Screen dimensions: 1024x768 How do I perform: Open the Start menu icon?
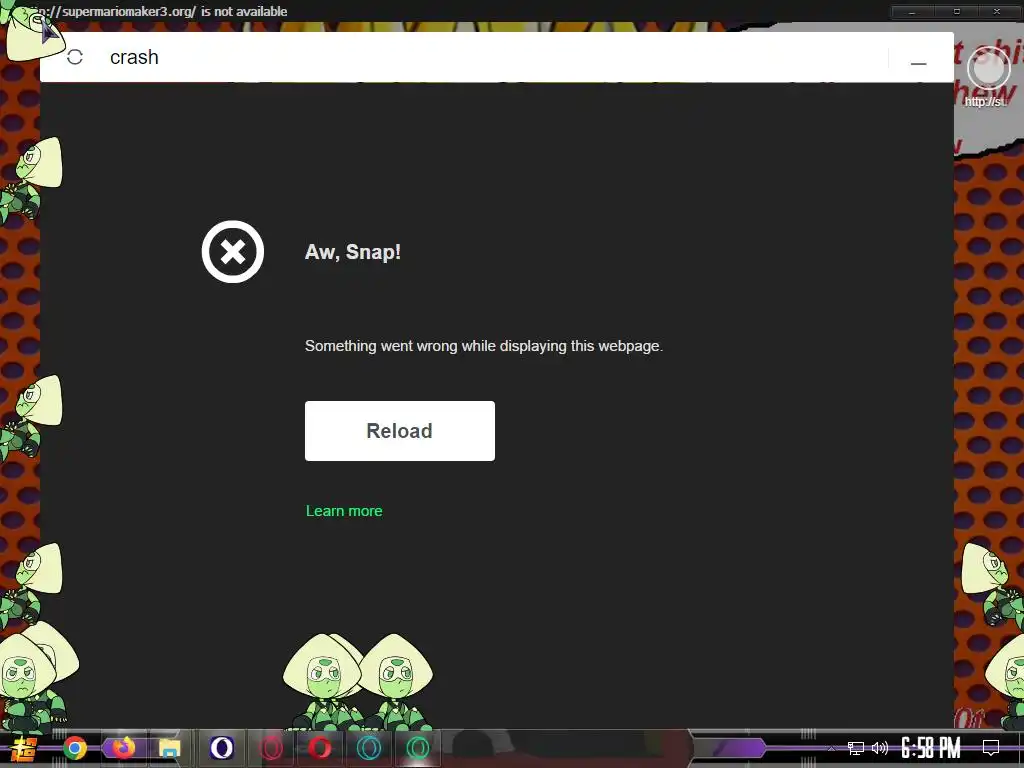(24, 748)
